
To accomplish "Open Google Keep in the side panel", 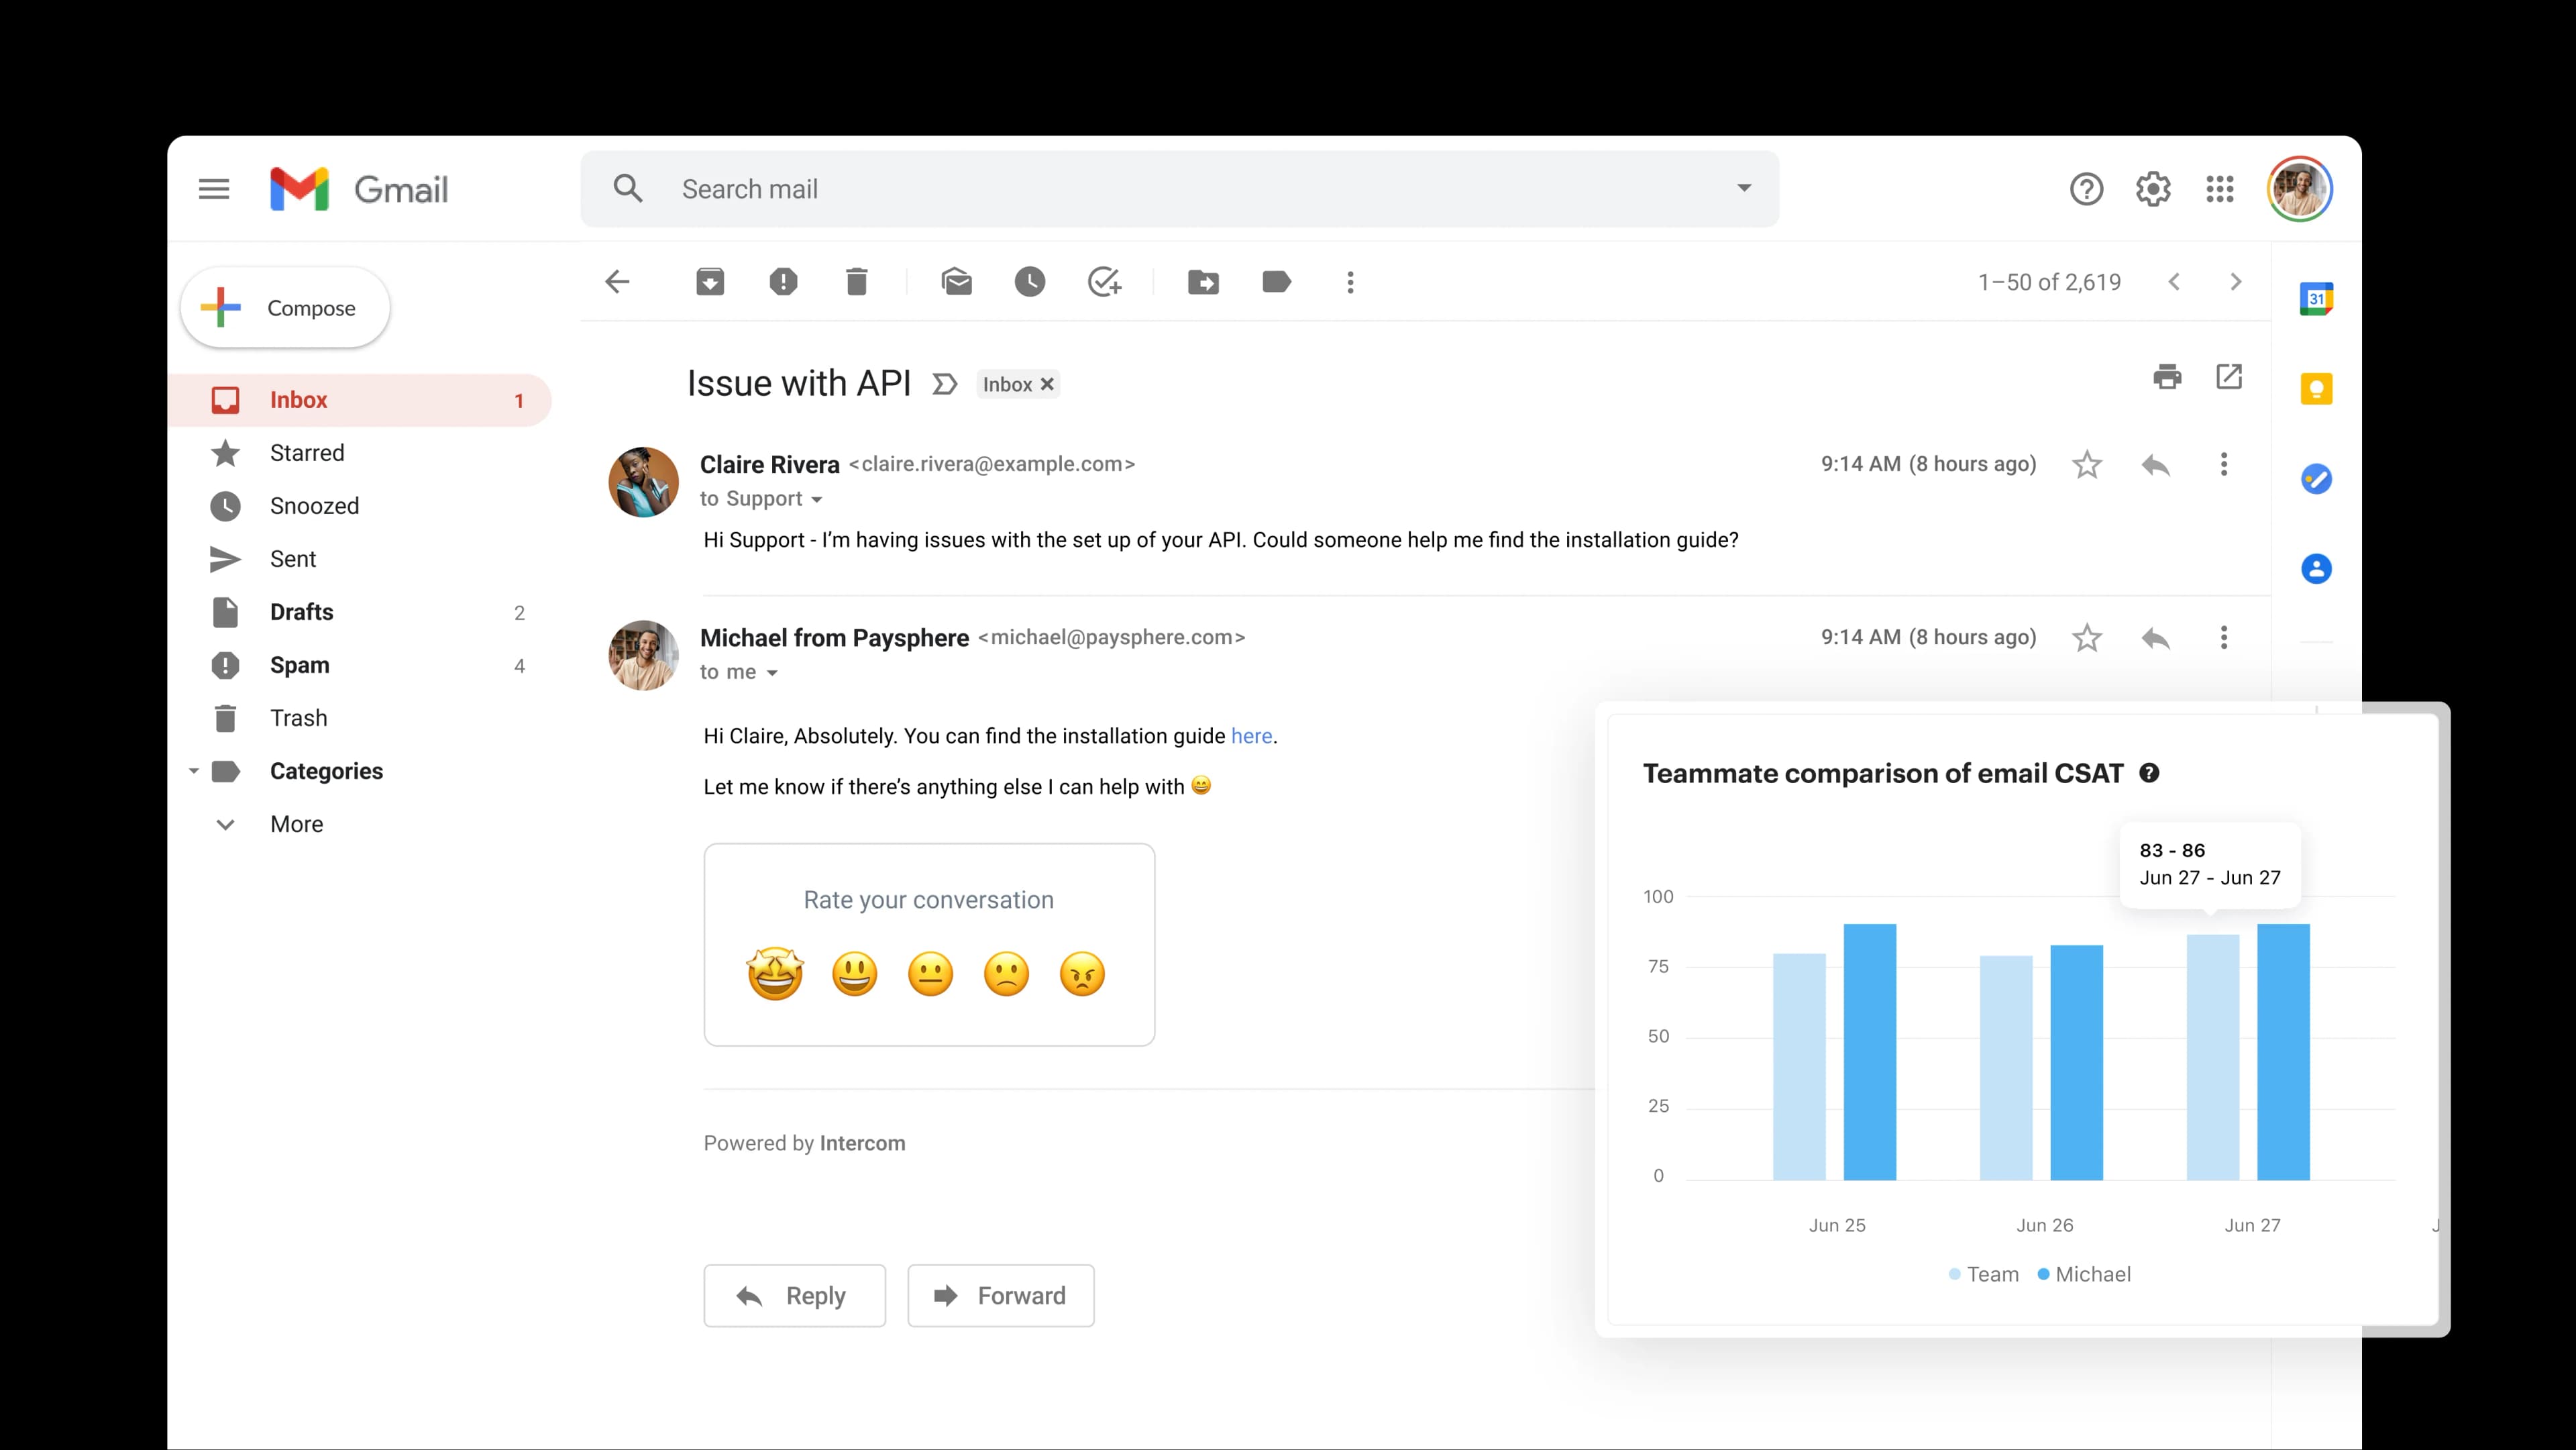I will pyautogui.click(x=2317, y=389).
